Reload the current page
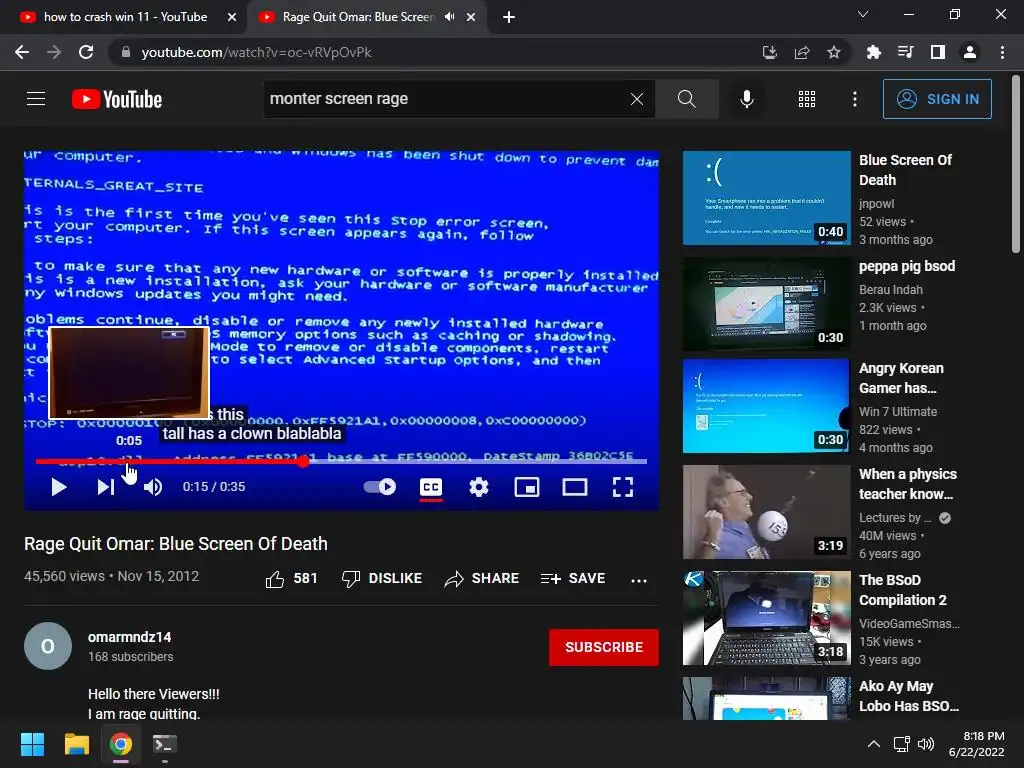This screenshot has height=768, width=1024. [86, 52]
